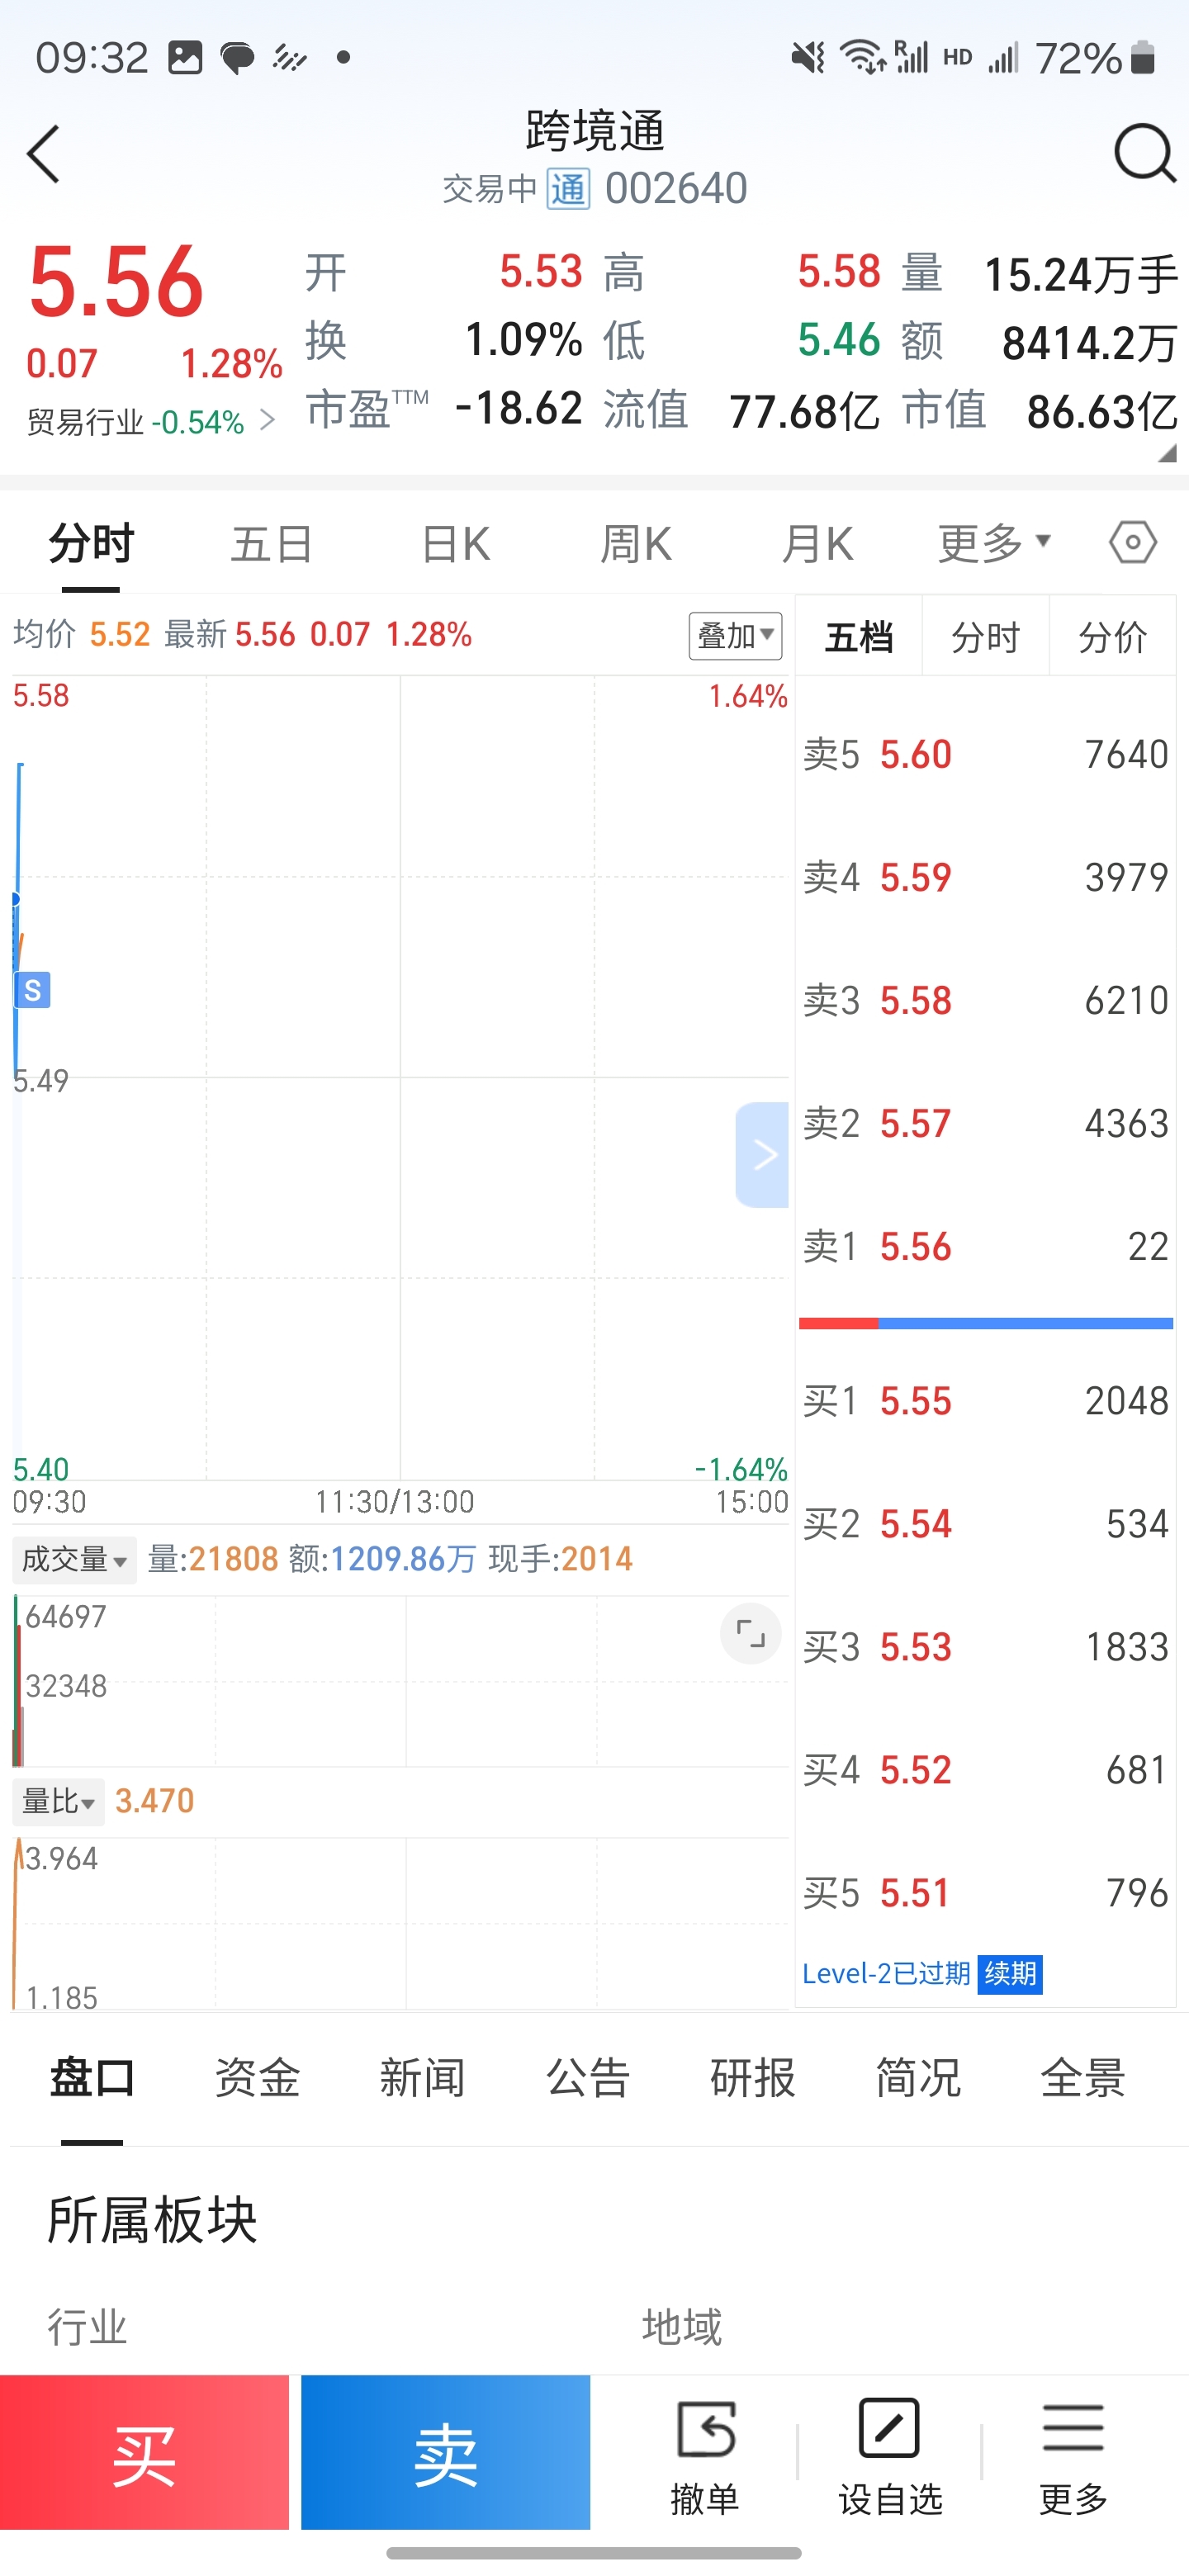The height and width of the screenshot is (2576, 1189).
Task: Tap the battery status icon
Action: (1142, 58)
